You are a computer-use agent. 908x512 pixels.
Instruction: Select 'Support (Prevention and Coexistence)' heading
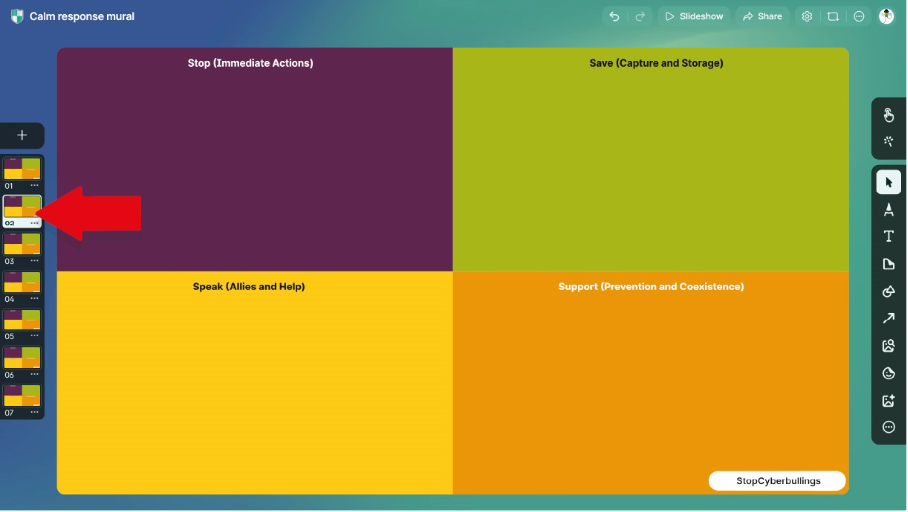click(x=651, y=287)
